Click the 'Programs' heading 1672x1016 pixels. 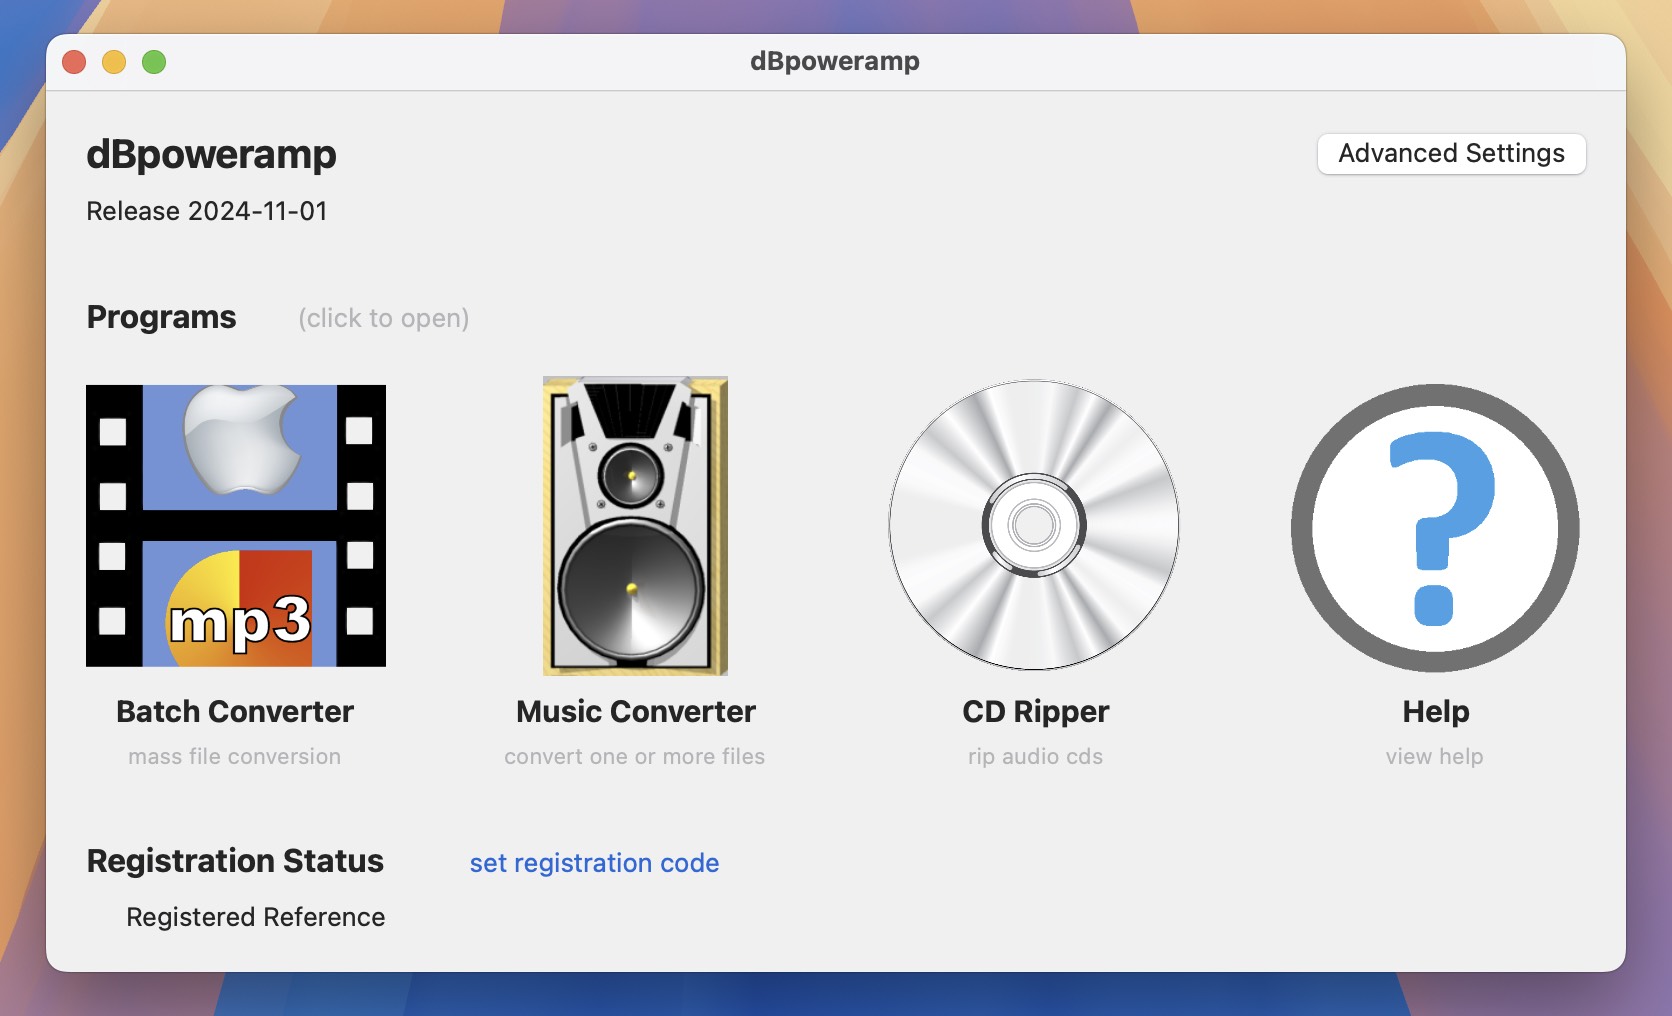(x=162, y=317)
